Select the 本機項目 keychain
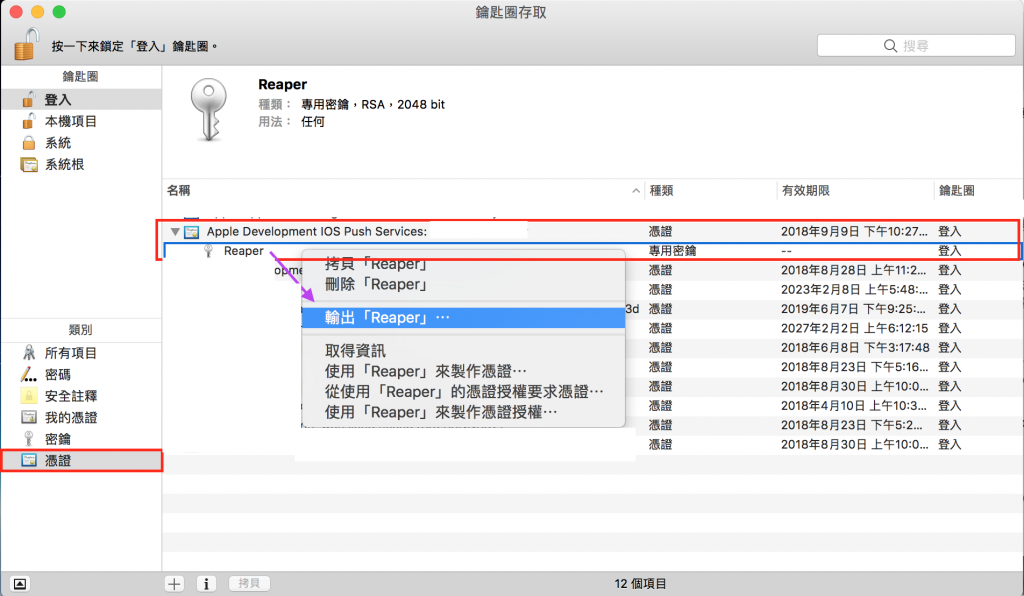Image resolution: width=1024 pixels, height=596 pixels. pyautogui.click(x=81, y=121)
